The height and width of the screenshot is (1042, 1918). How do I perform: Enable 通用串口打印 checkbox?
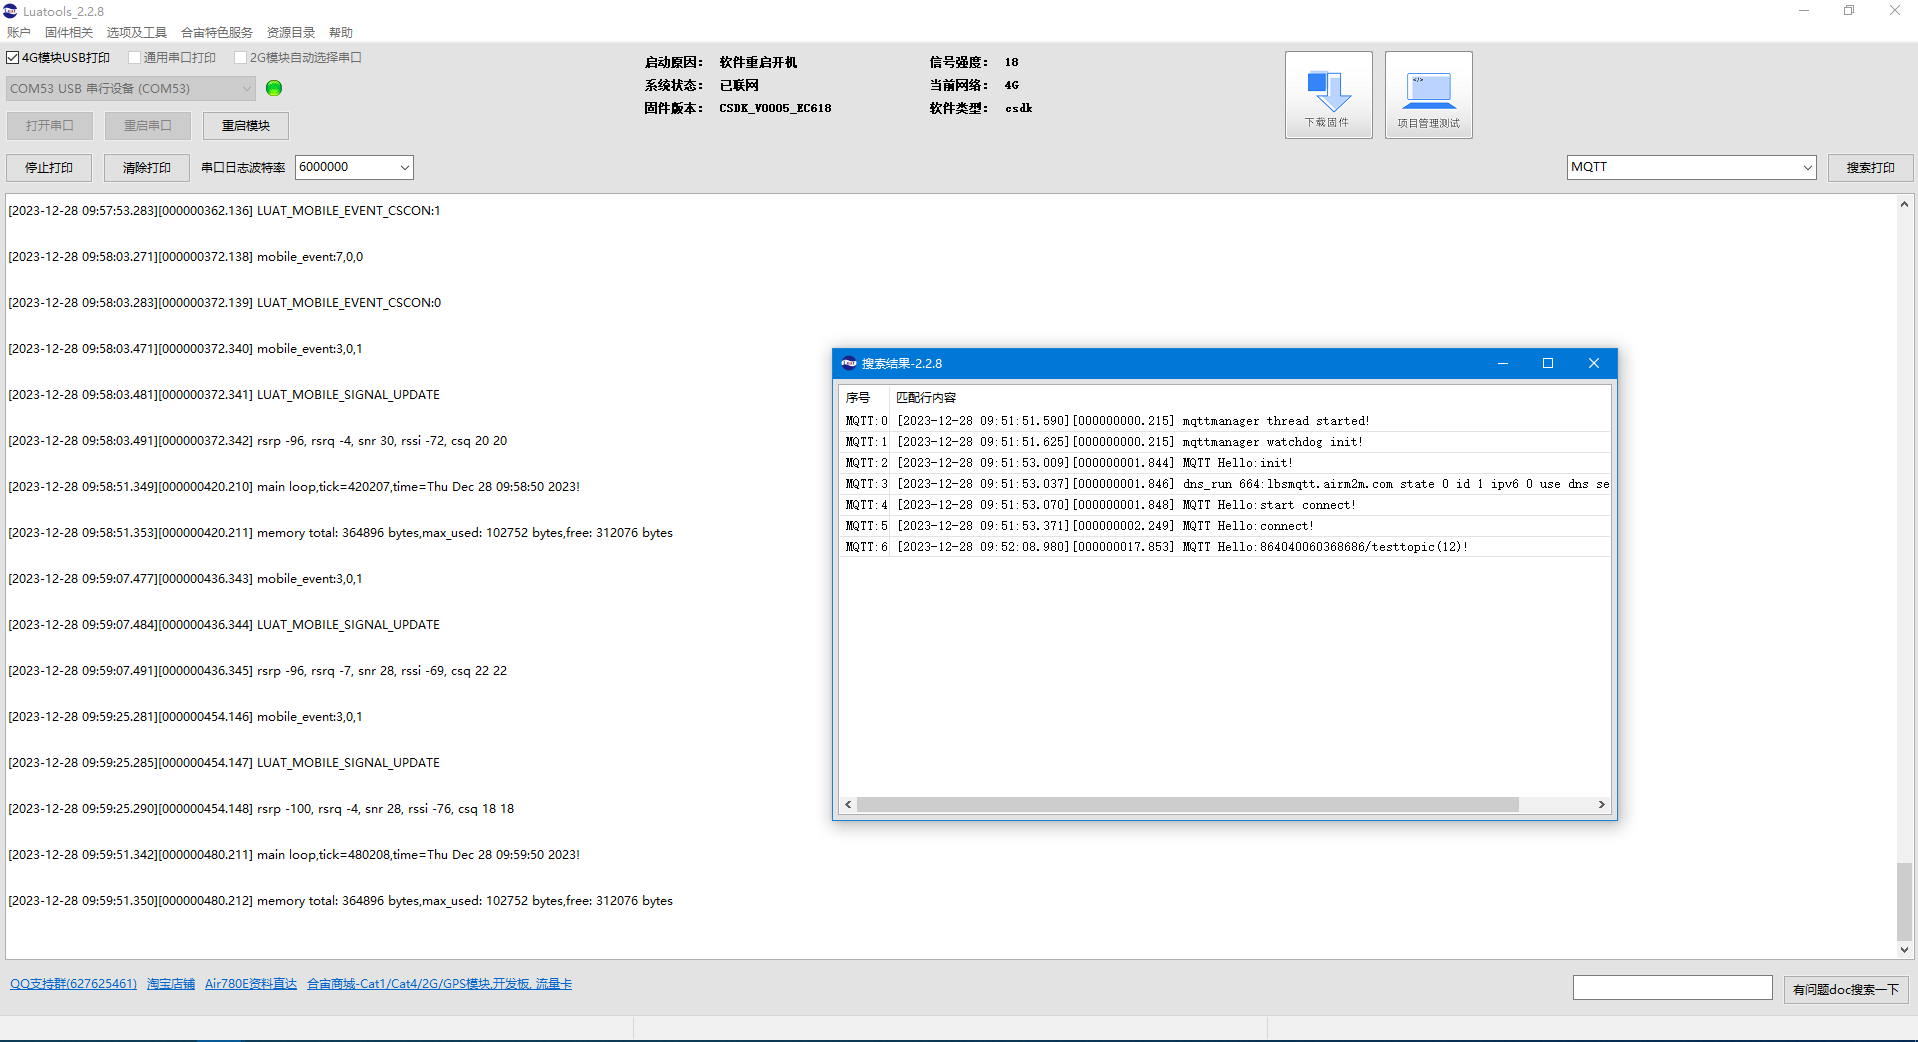point(134,58)
